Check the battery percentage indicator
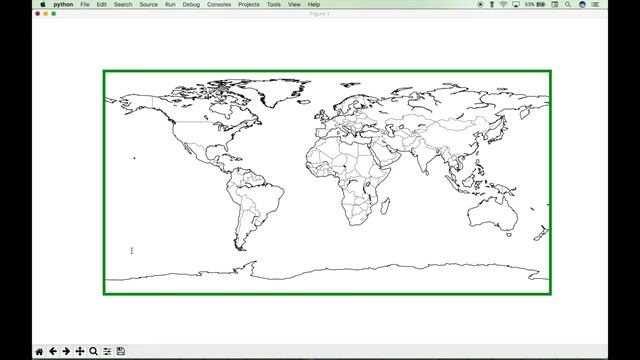The height and width of the screenshot is (360, 640). (535, 4)
